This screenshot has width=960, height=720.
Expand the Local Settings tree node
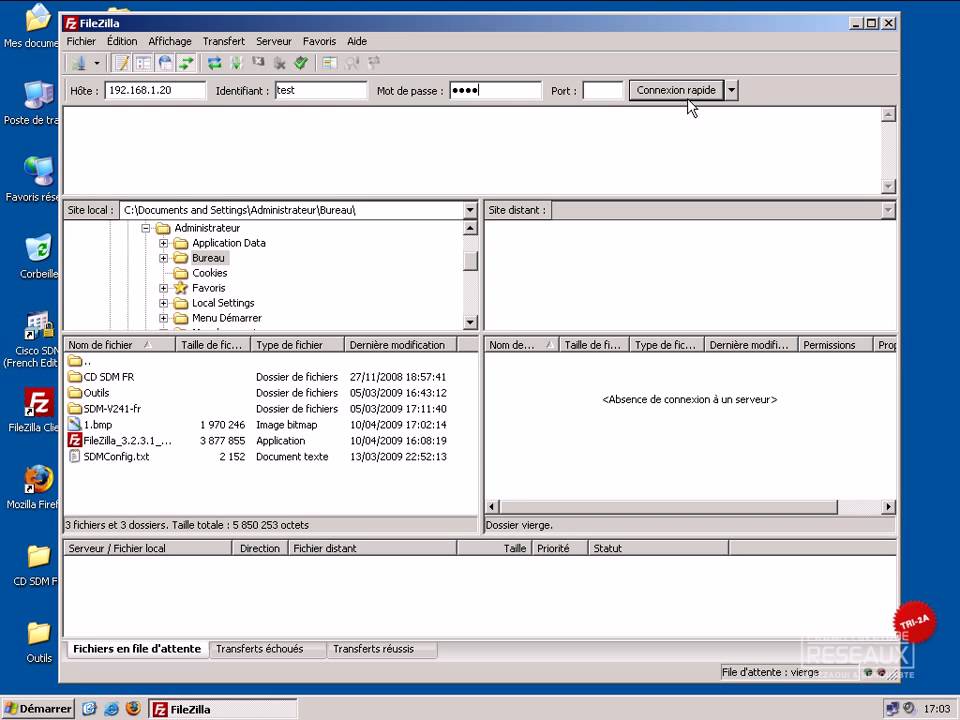(163, 303)
